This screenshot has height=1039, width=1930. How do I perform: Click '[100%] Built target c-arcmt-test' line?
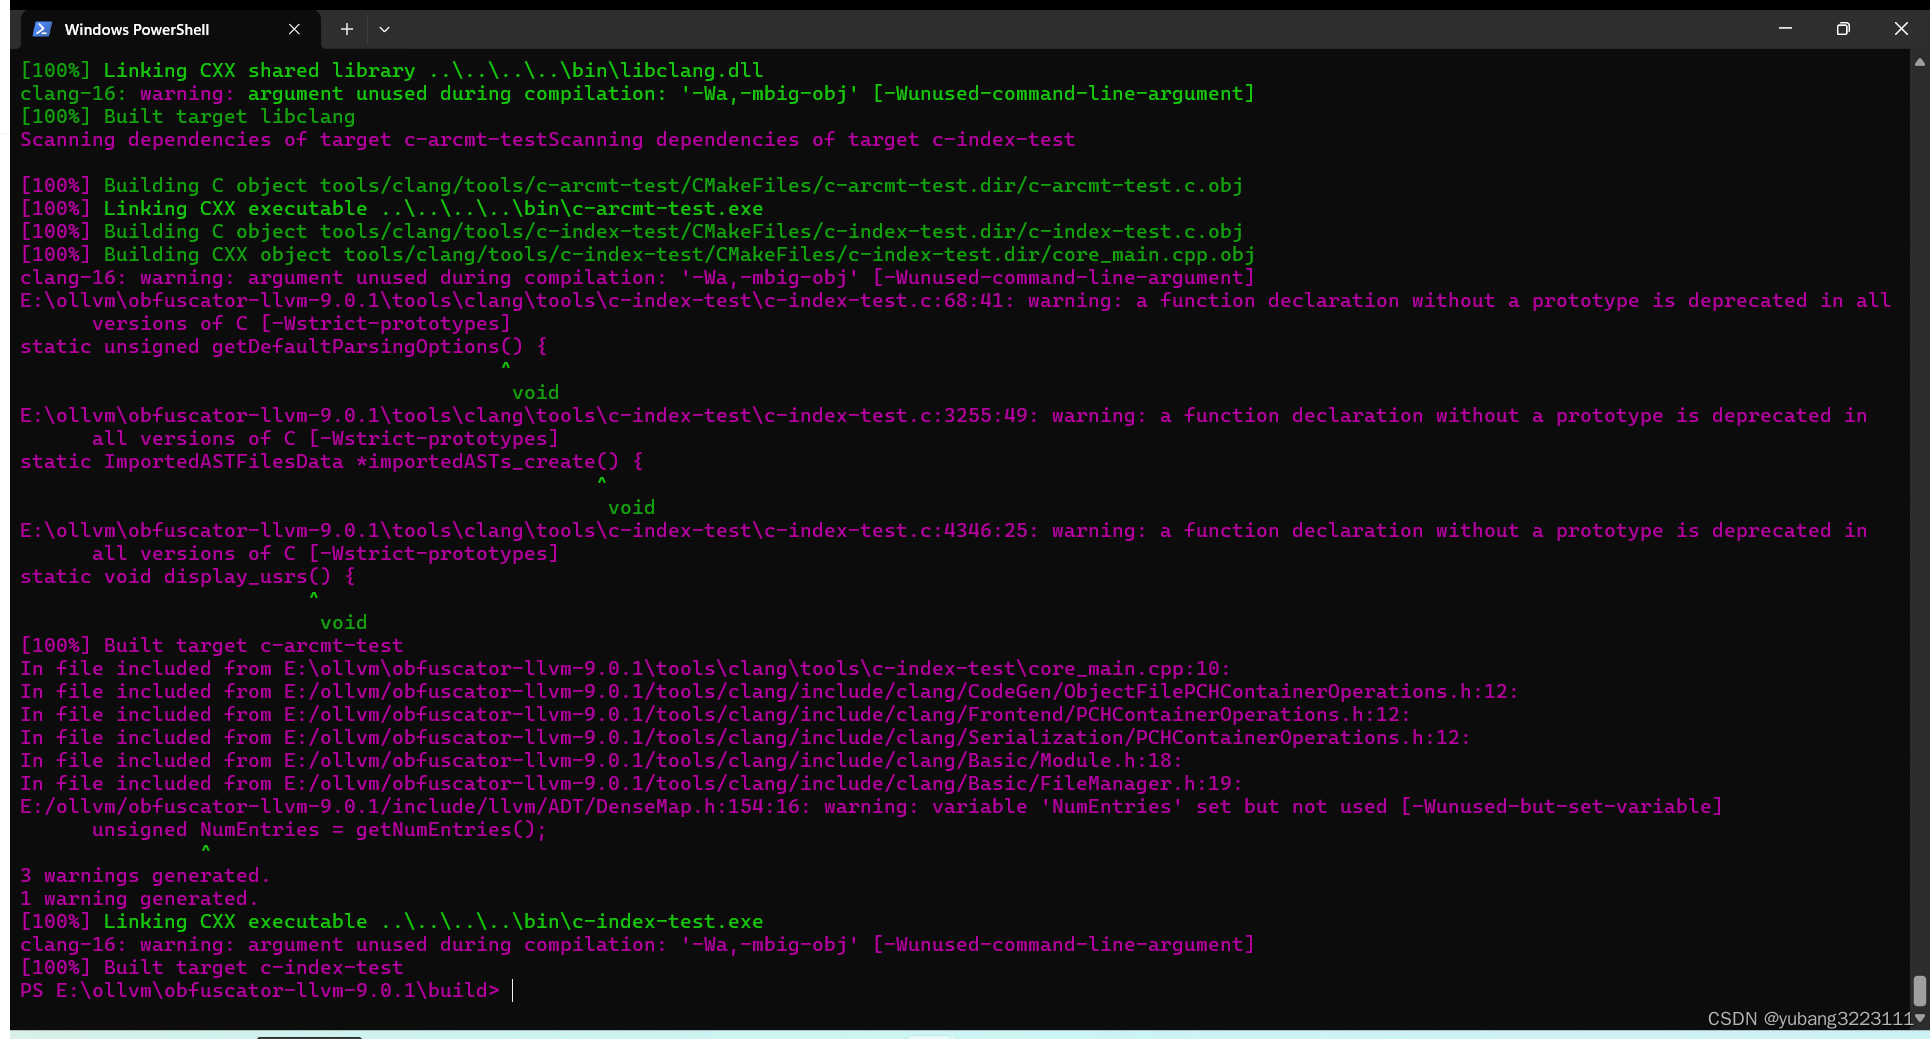(x=212, y=646)
